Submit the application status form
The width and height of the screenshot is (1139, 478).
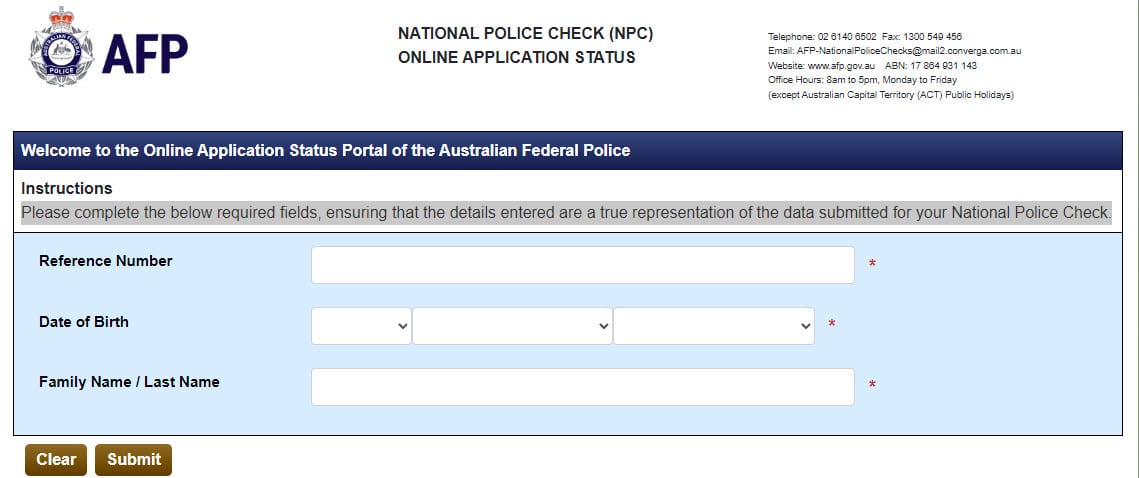point(134,460)
